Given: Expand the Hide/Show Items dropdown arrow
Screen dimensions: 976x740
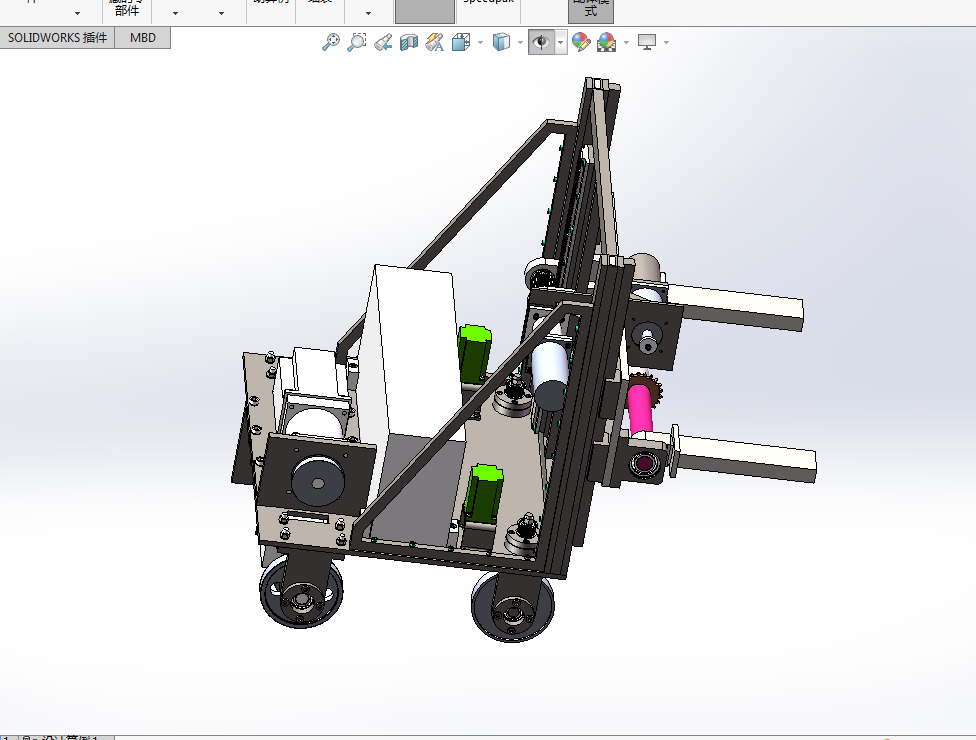Looking at the screenshot, I should click(x=561, y=42).
